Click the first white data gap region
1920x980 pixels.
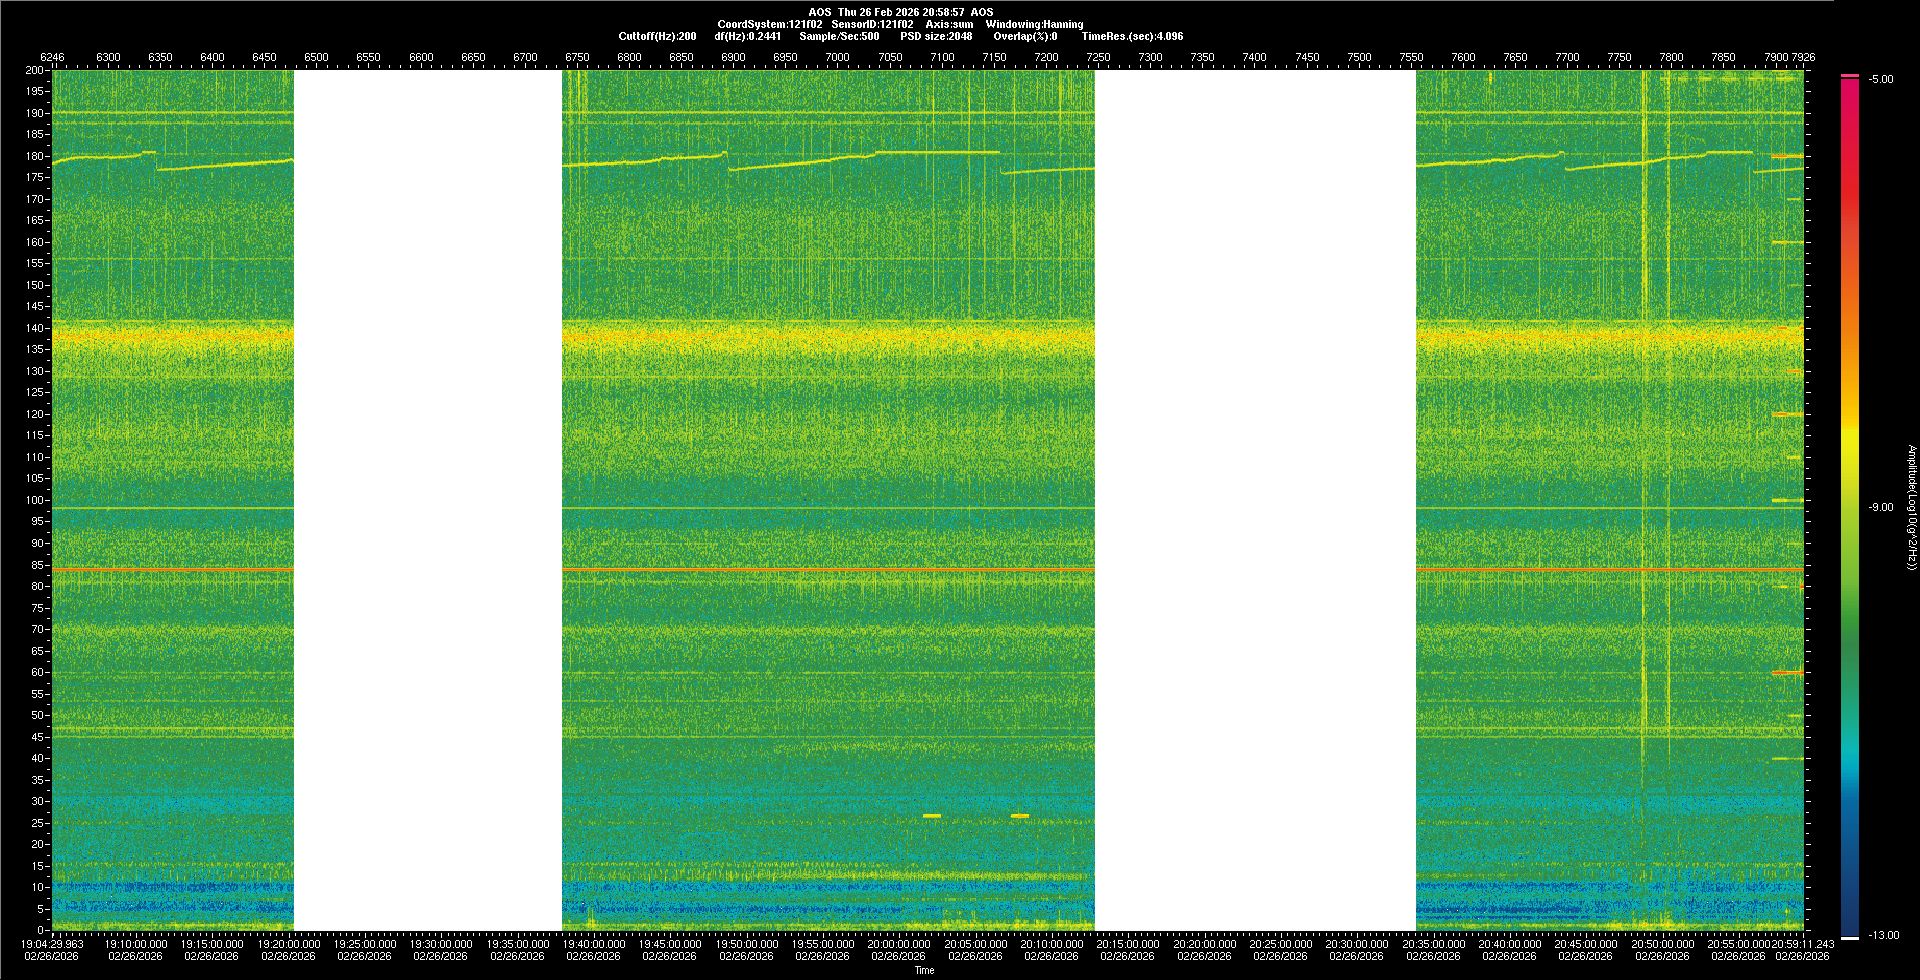(x=427, y=500)
